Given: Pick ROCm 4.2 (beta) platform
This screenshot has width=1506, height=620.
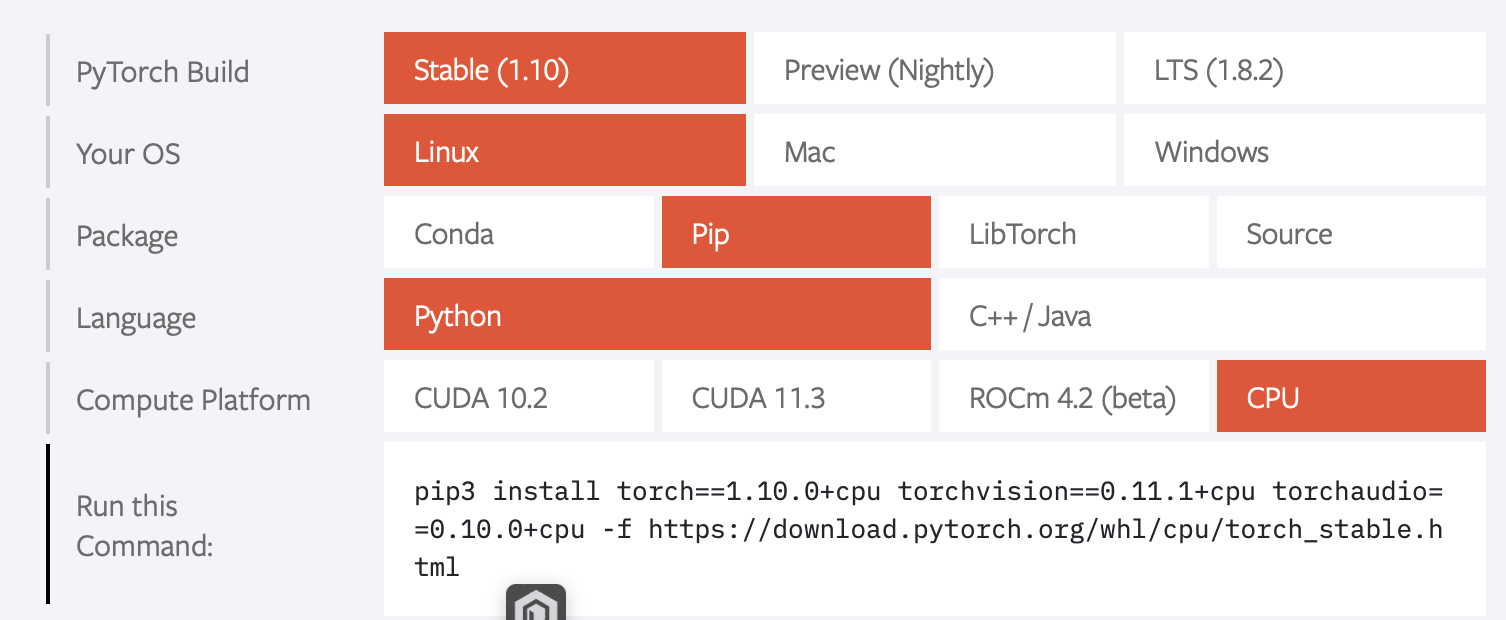Looking at the screenshot, I should click(1073, 396).
